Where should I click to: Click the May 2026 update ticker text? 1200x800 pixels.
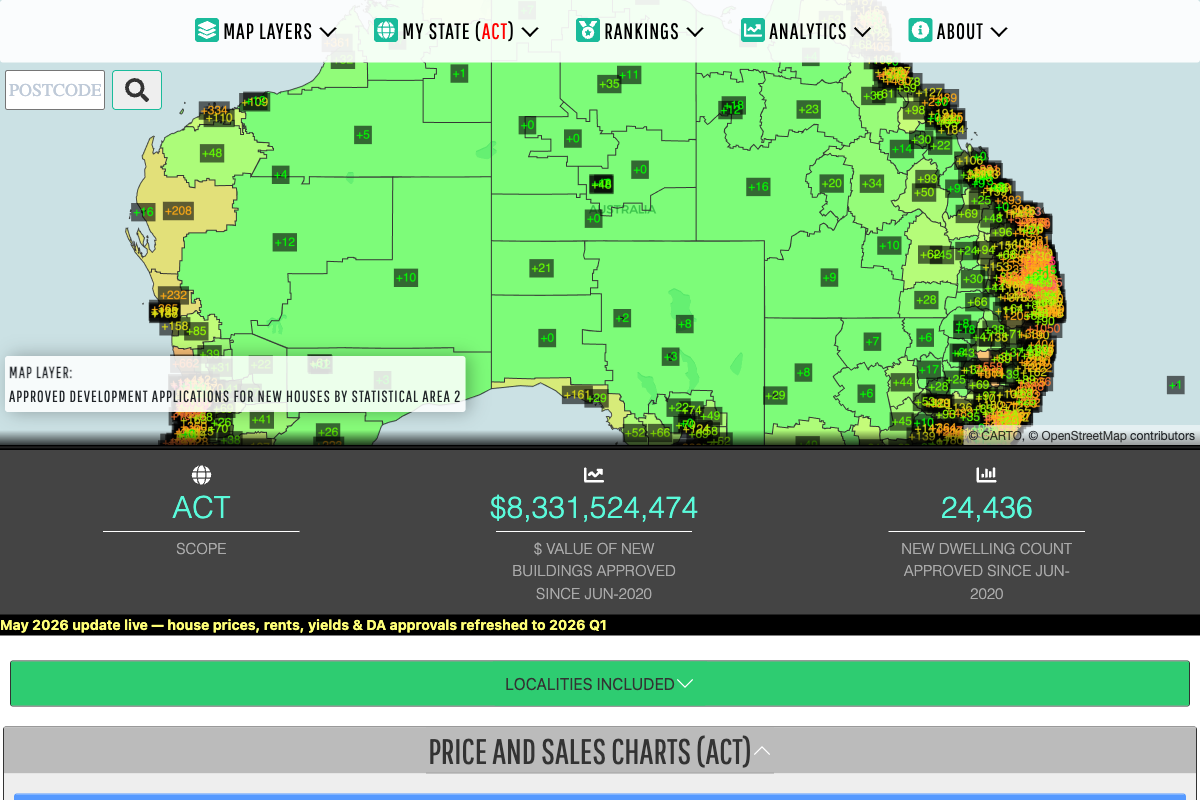[303, 625]
